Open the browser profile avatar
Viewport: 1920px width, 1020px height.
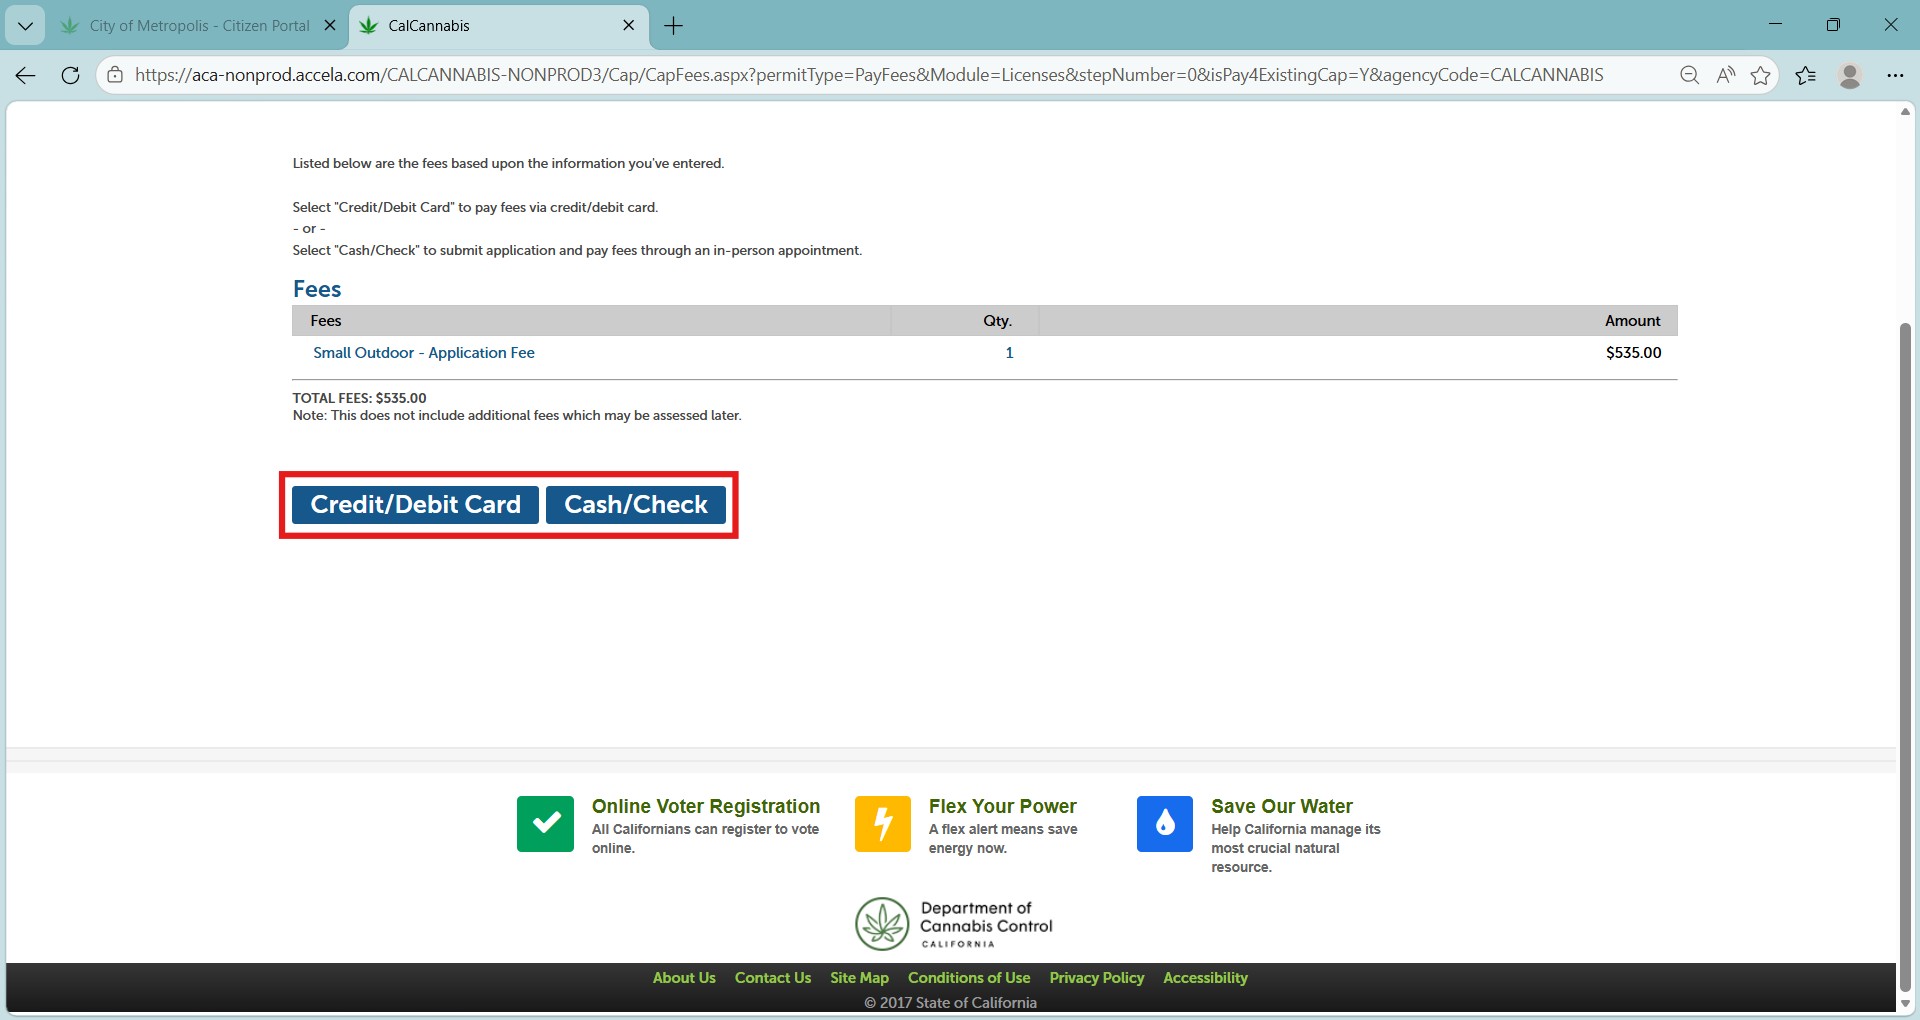[x=1850, y=75]
